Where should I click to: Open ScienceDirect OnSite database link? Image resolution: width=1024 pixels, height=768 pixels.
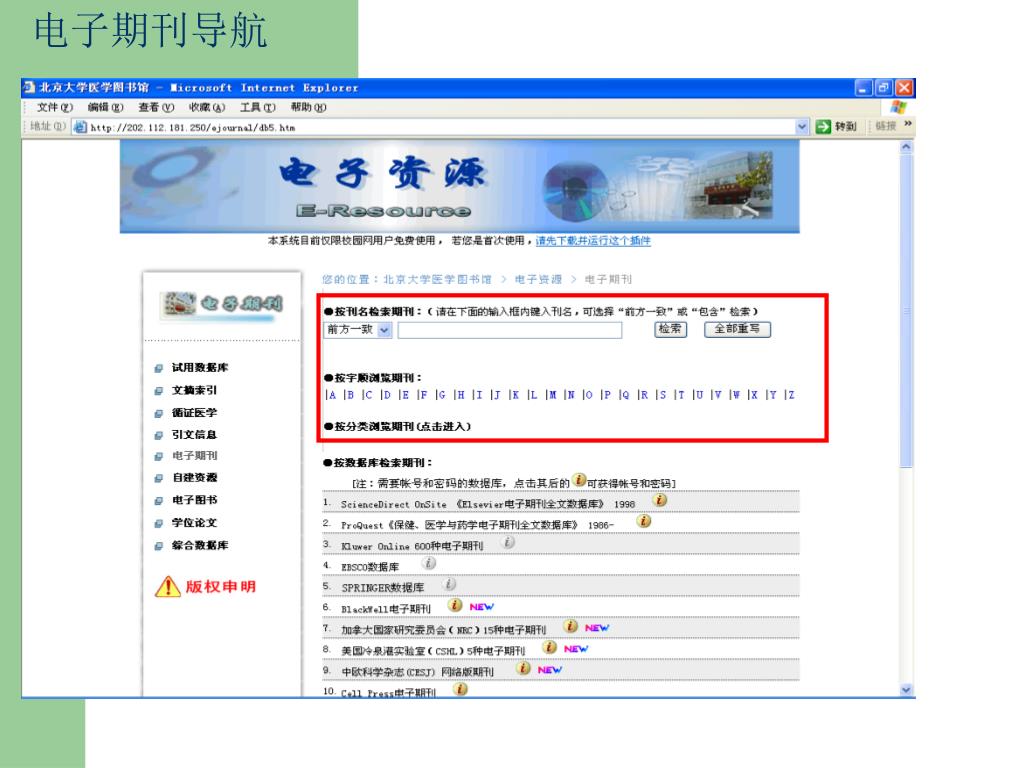(x=488, y=504)
